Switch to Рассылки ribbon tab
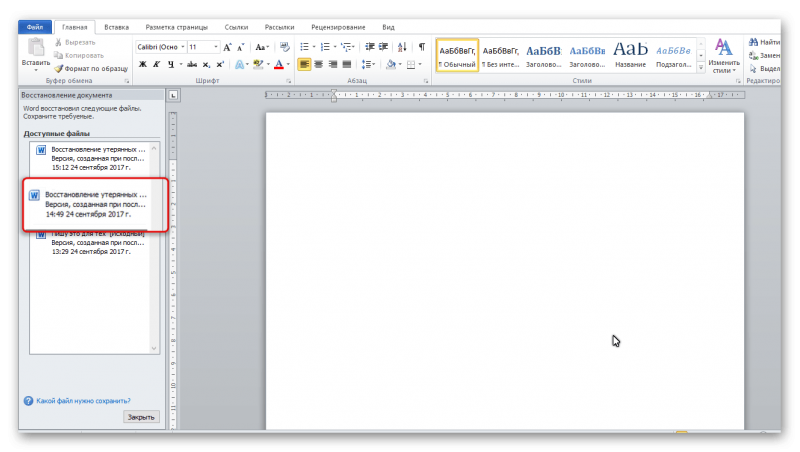This screenshot has height=452, width=800. (x=279, y=27)
